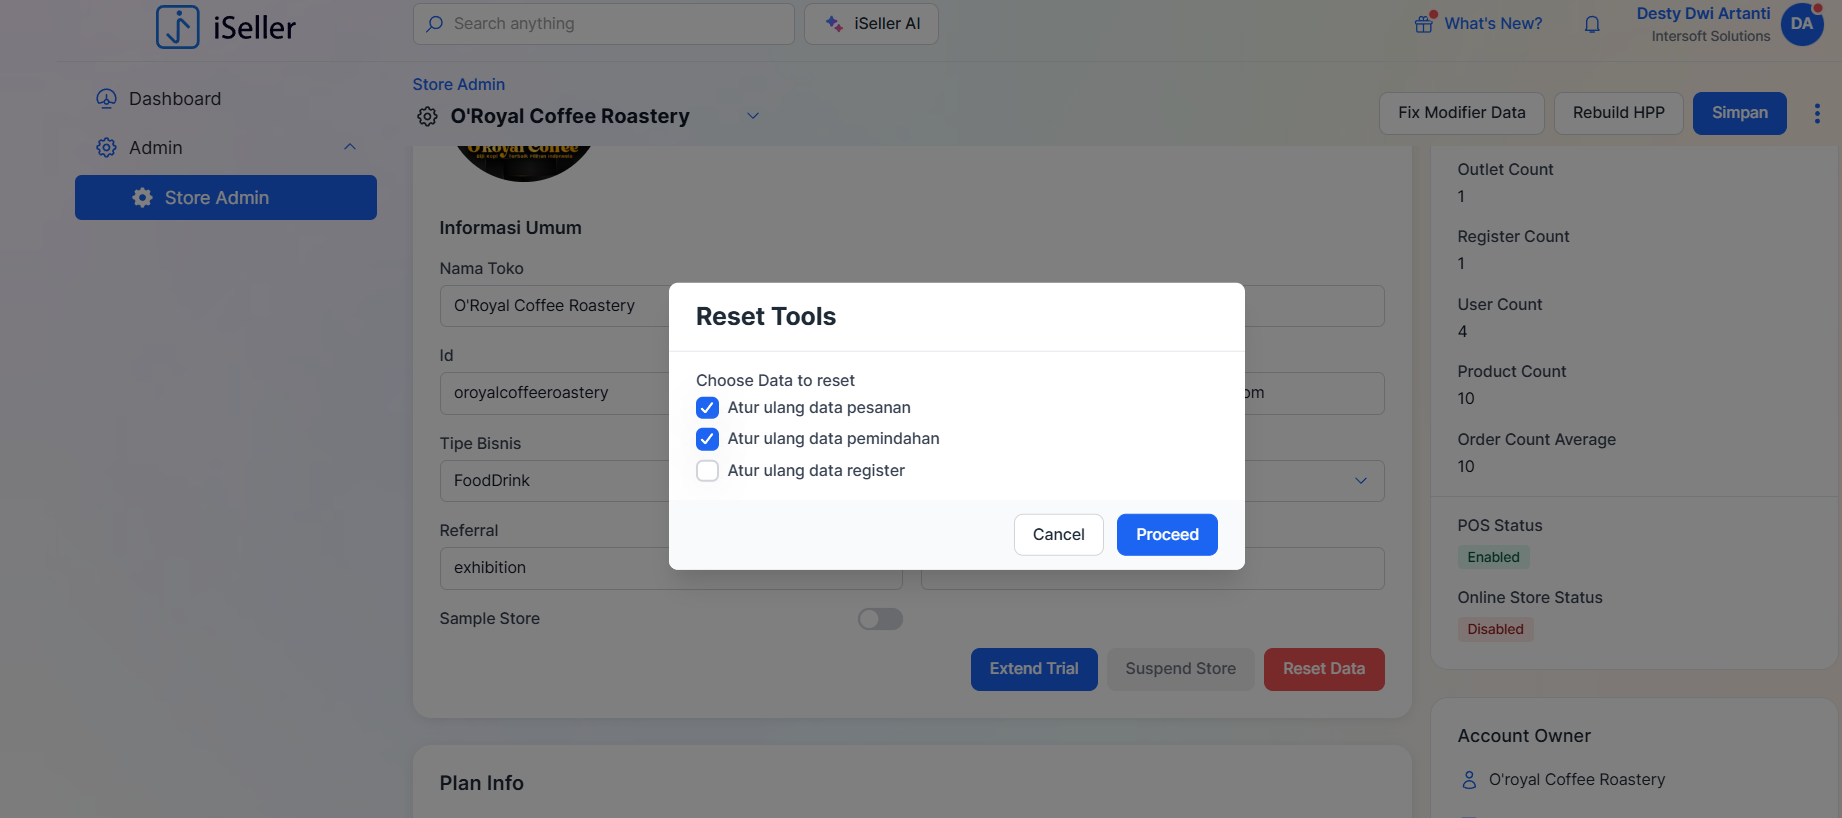This screenshot has height=818, width=1842.
Task: Focus the Search anything field
Action: tap(604, 24)
